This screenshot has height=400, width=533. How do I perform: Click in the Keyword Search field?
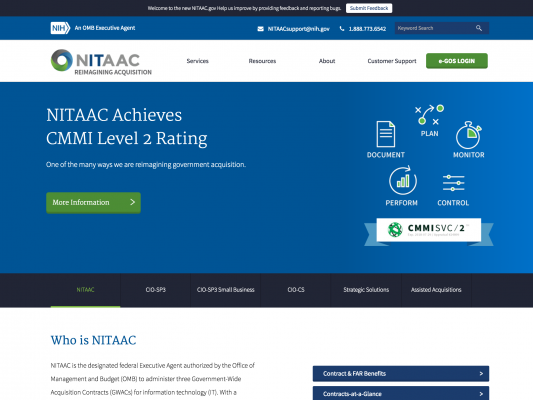point(442,28)
